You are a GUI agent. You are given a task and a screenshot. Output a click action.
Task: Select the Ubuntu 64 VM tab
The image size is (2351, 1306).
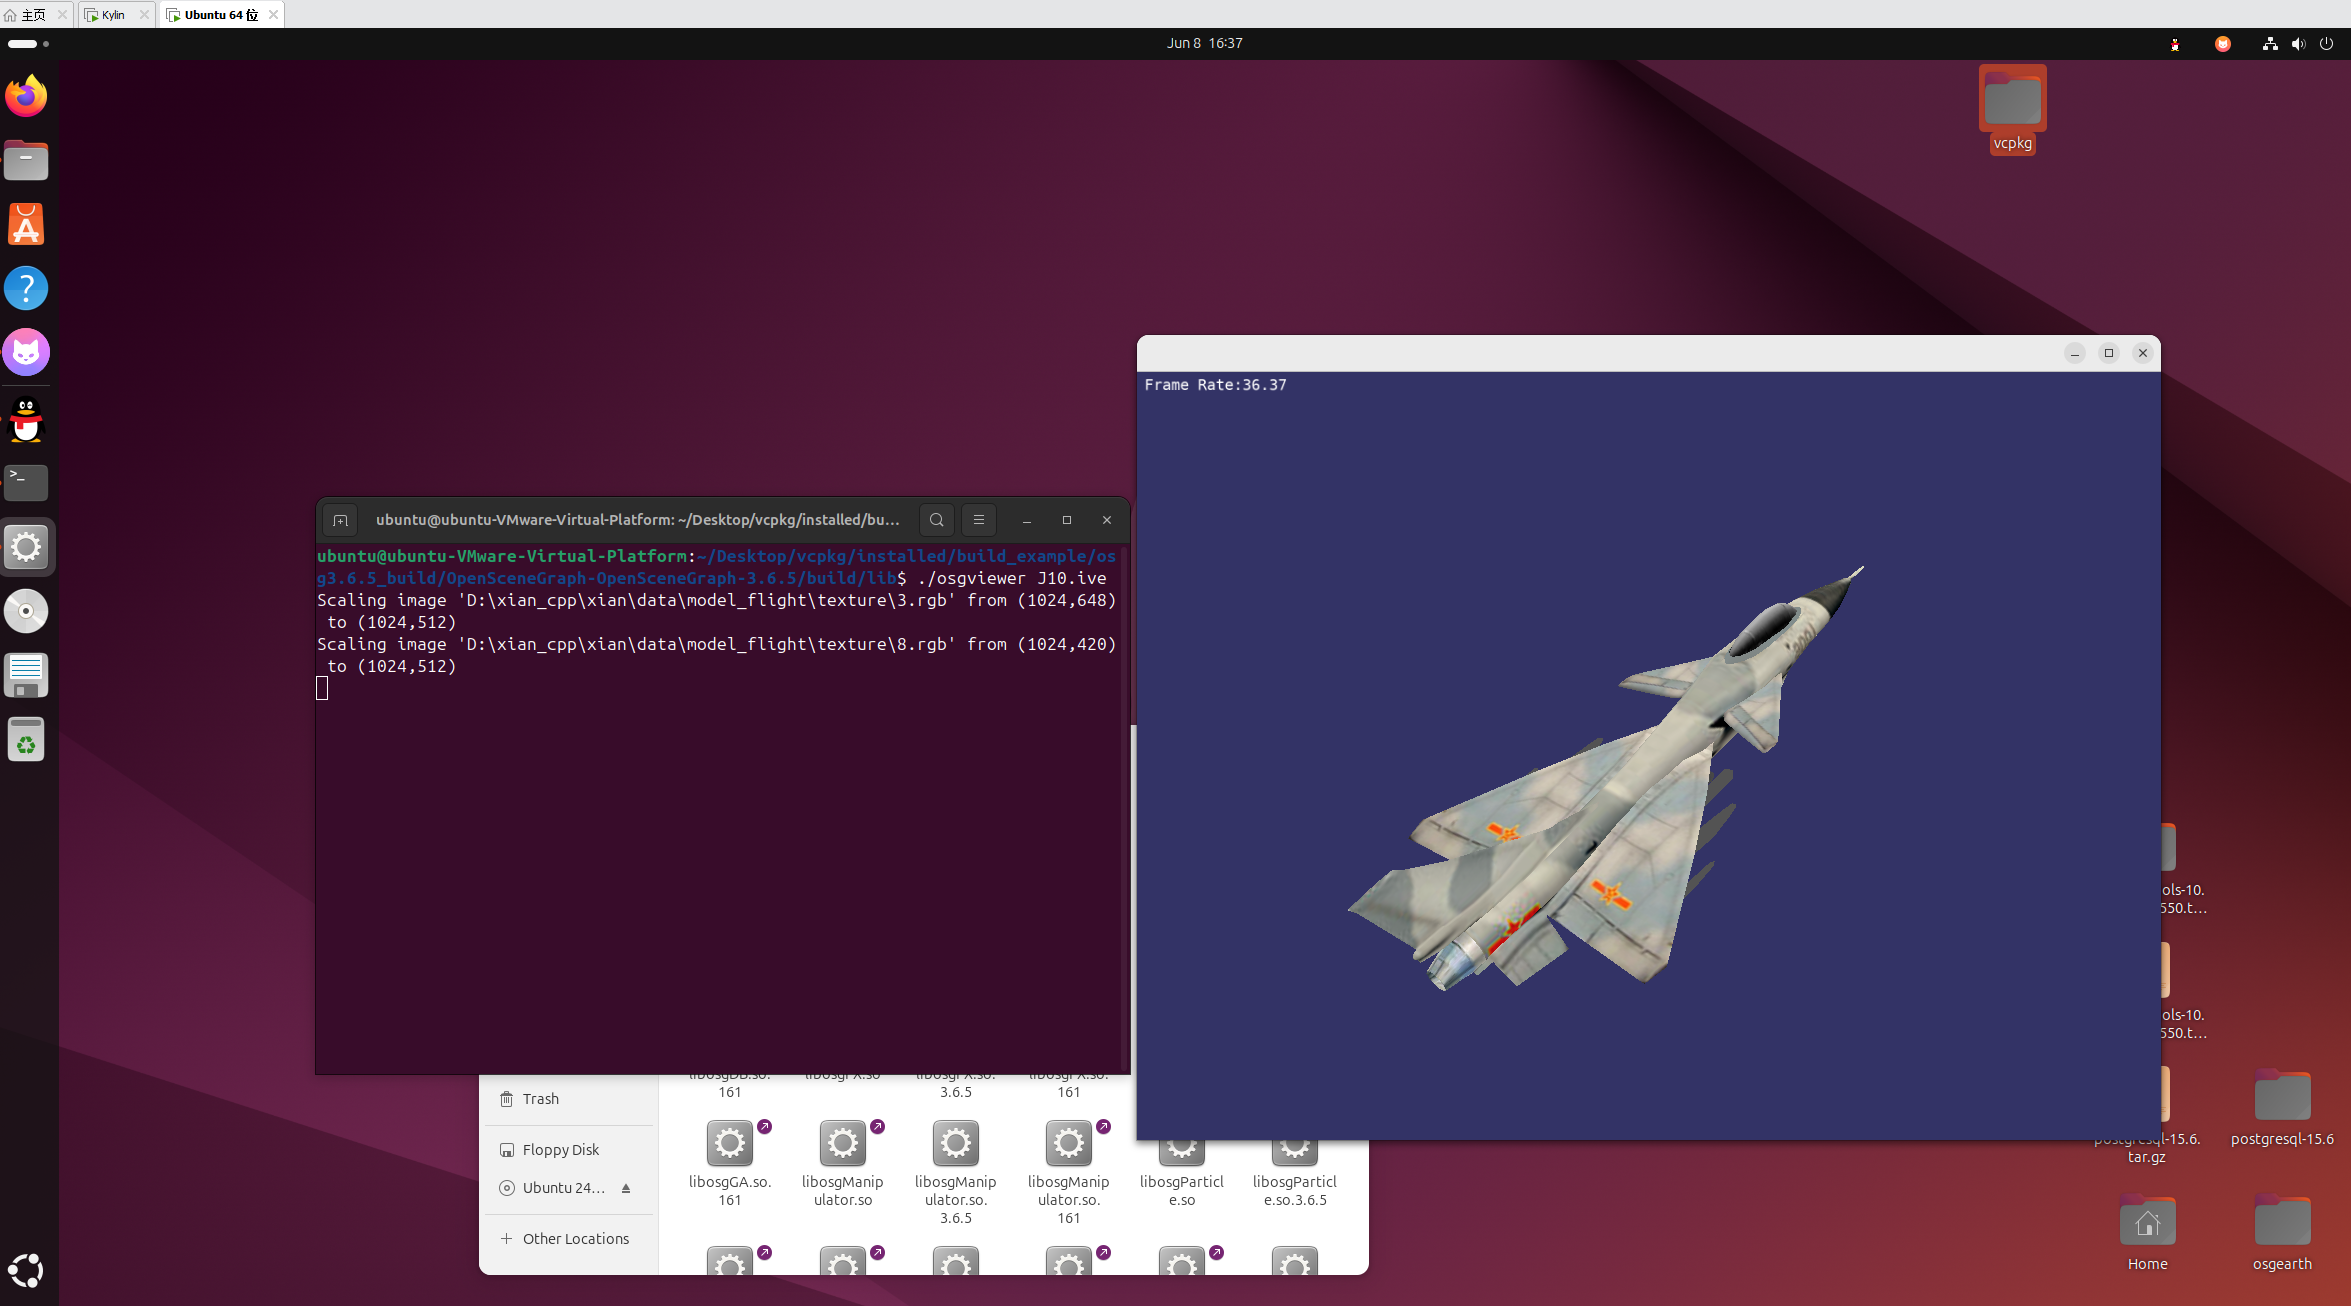[x=220, y=15]
